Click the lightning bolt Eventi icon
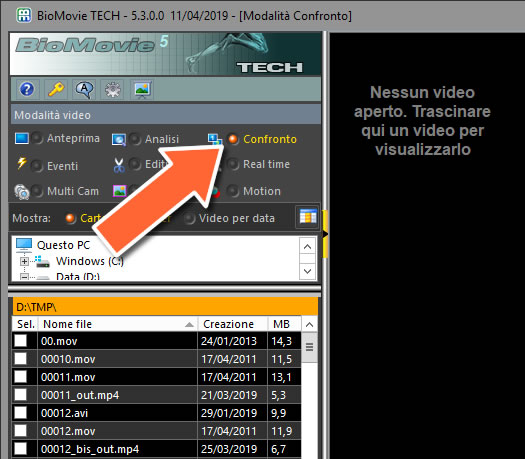 click(x=22, y=164)
